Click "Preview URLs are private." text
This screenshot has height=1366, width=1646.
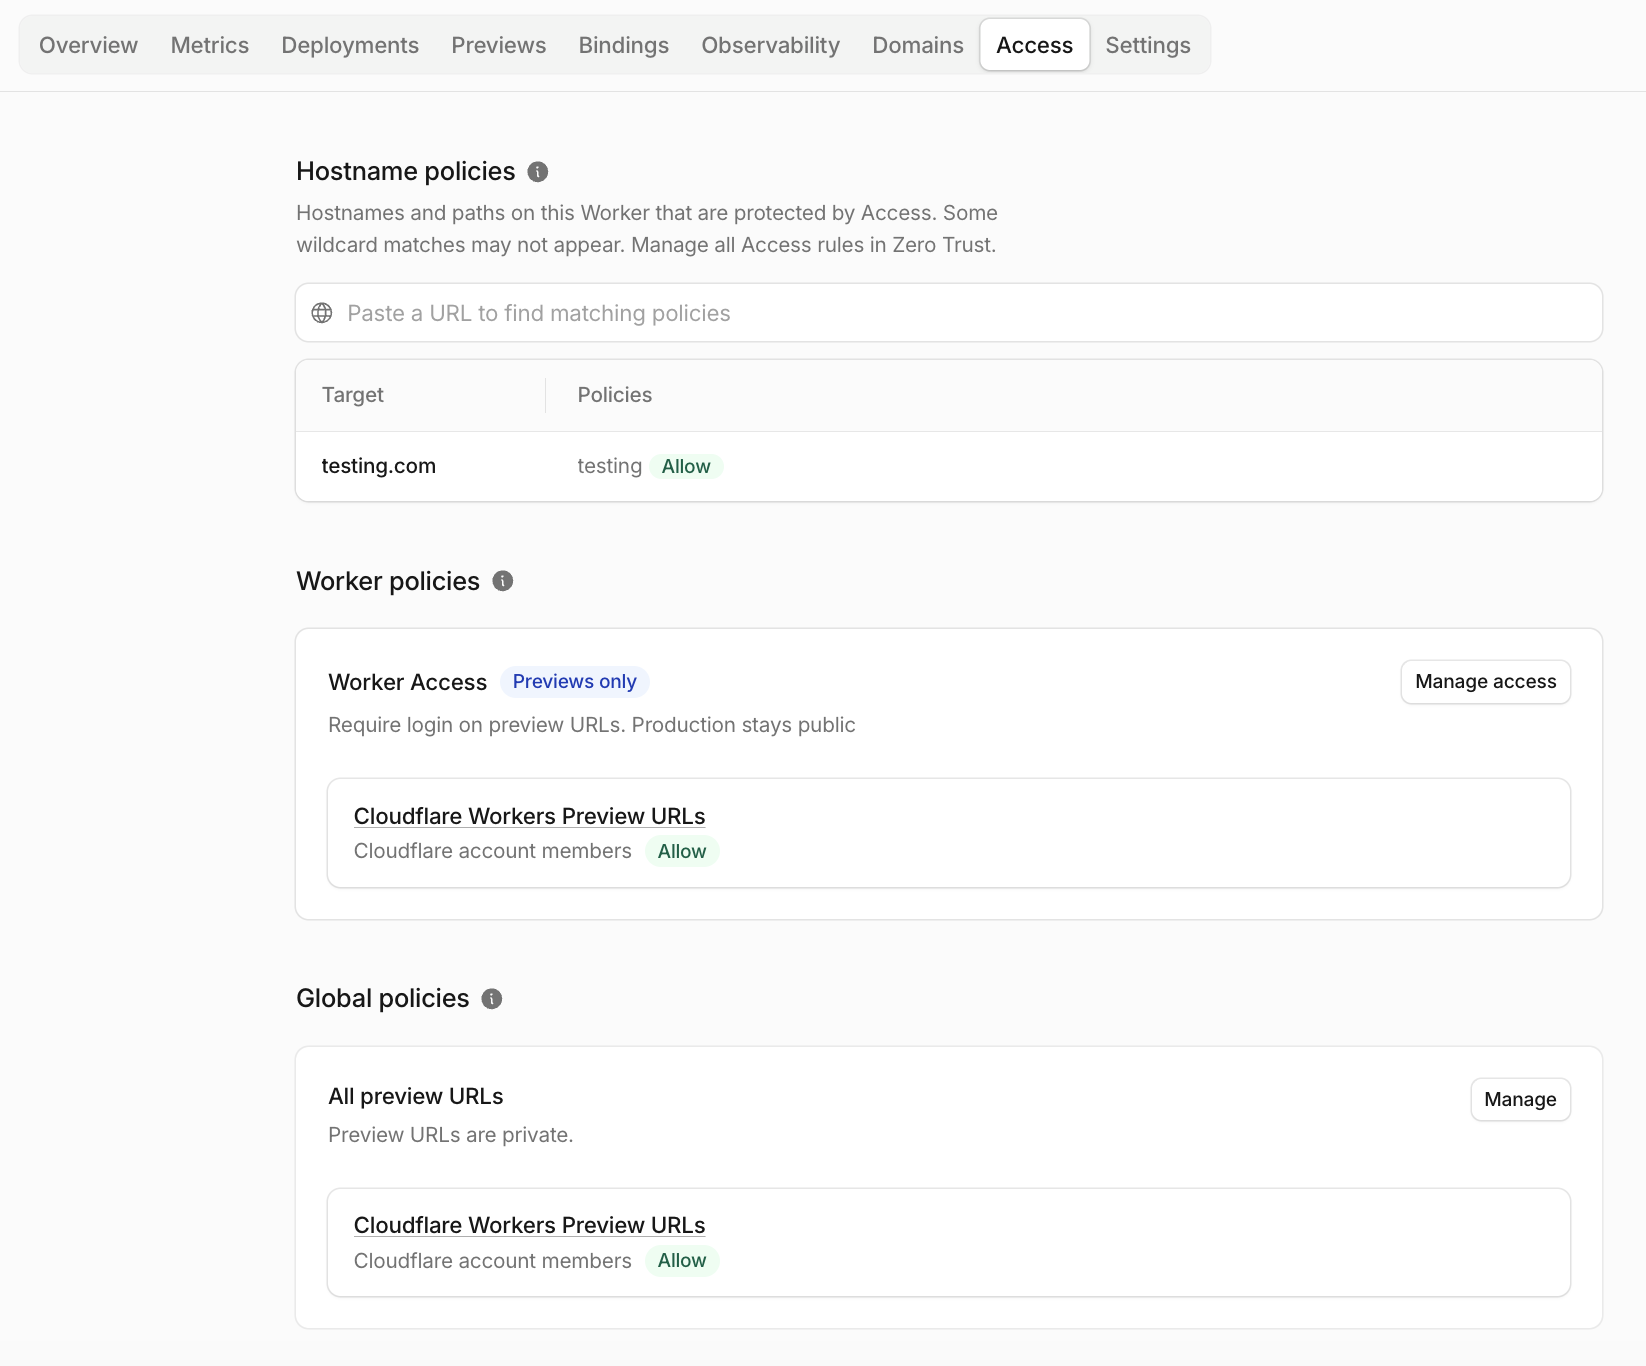click(x=451, y=1135)
